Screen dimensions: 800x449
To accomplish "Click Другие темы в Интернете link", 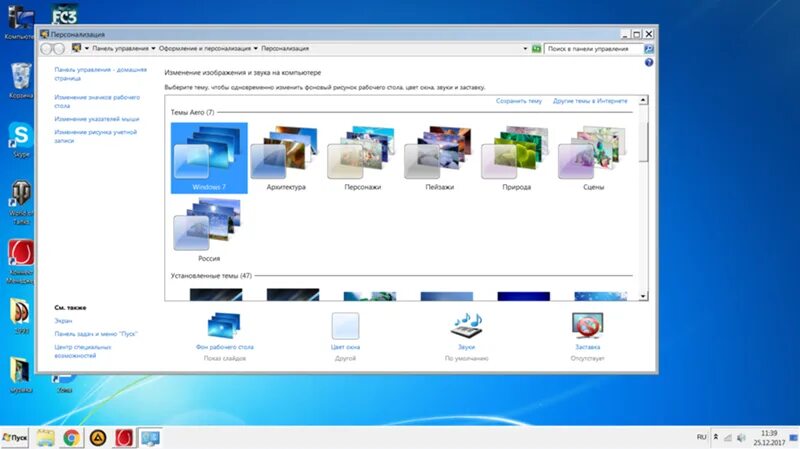I will [590, 101].
